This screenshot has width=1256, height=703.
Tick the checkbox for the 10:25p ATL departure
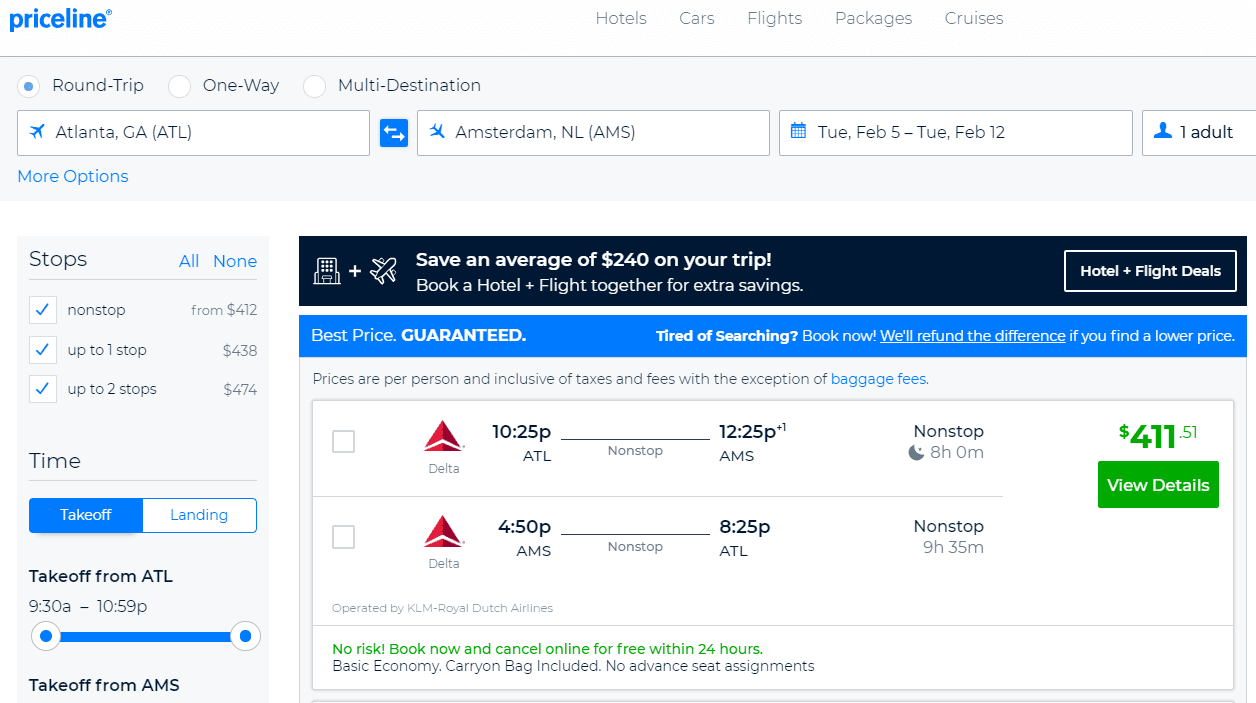click(x=344, y=441)
